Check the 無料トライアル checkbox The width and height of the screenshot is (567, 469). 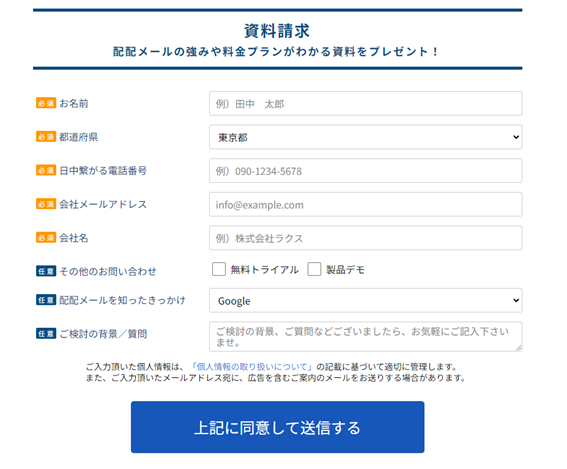pyautogui.click(x=219, y=269)
